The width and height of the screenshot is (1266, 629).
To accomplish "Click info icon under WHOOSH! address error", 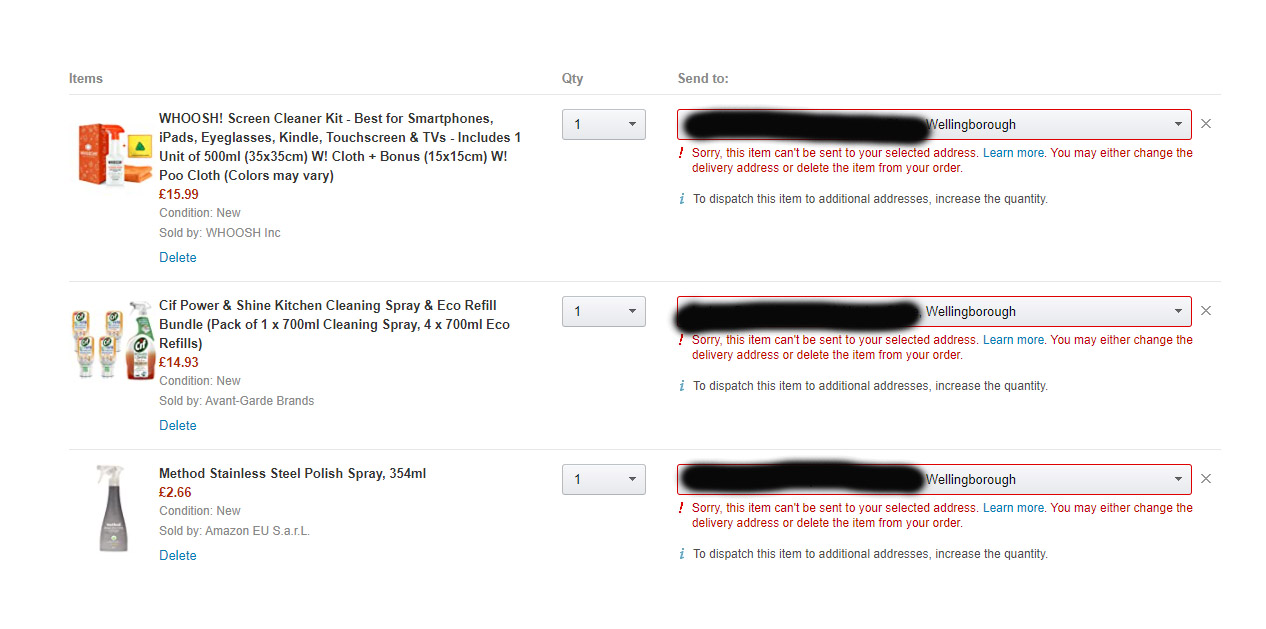I will pos(682,199).
